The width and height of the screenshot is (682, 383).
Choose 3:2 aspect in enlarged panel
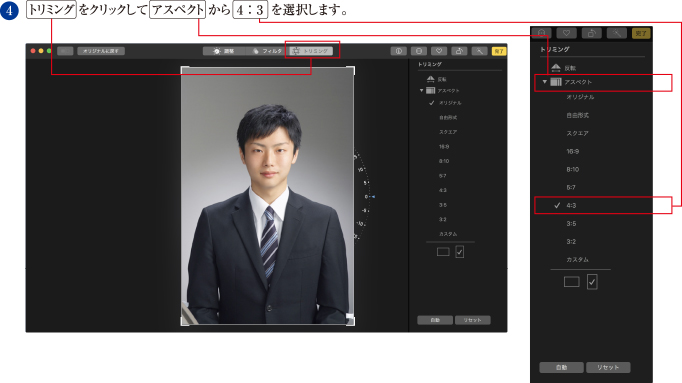pos(571,241)
